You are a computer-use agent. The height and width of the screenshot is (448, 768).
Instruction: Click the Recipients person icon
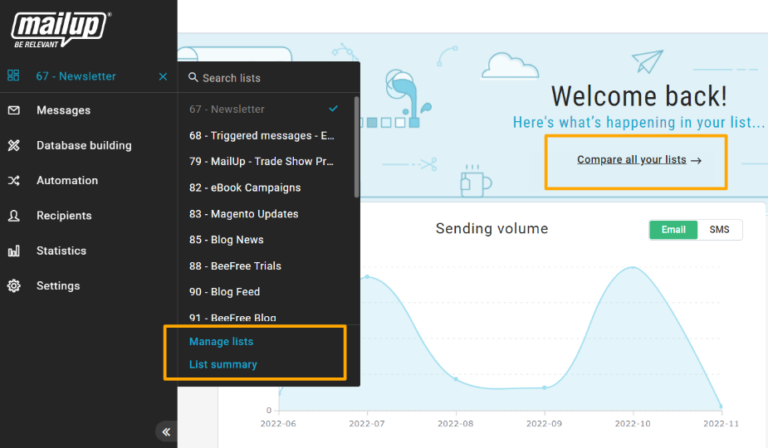(x=14, y=216)
